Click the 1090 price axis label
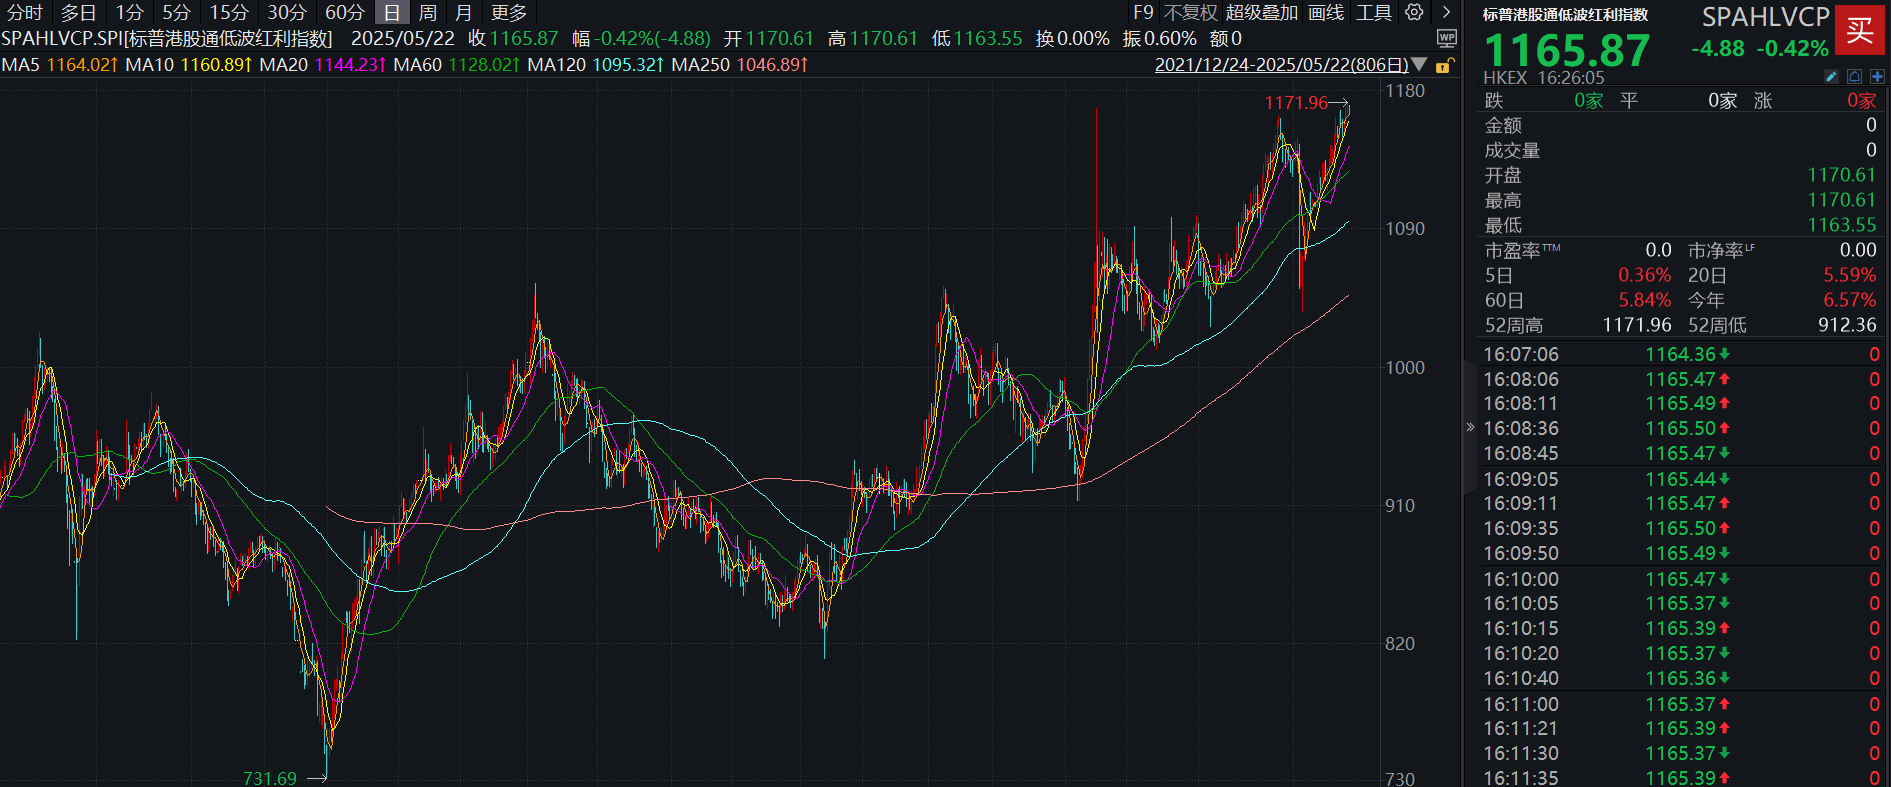Viewport: 1891px width, 787px height. click(1405, 229)
